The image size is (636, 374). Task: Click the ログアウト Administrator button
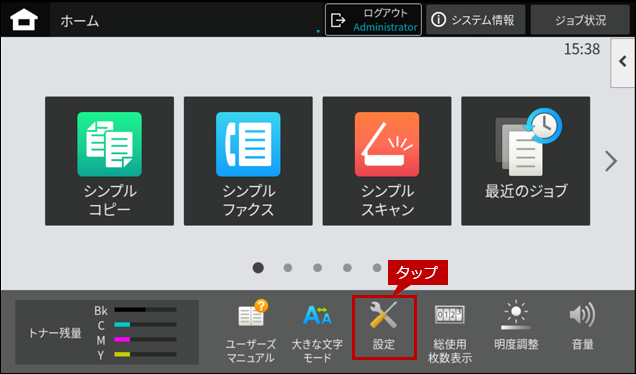[x=373, y=20]
